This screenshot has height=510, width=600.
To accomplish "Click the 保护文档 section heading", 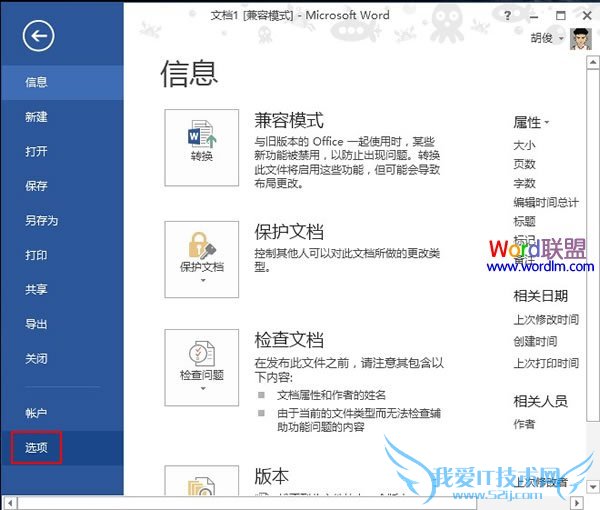I will tap(289, 232).
